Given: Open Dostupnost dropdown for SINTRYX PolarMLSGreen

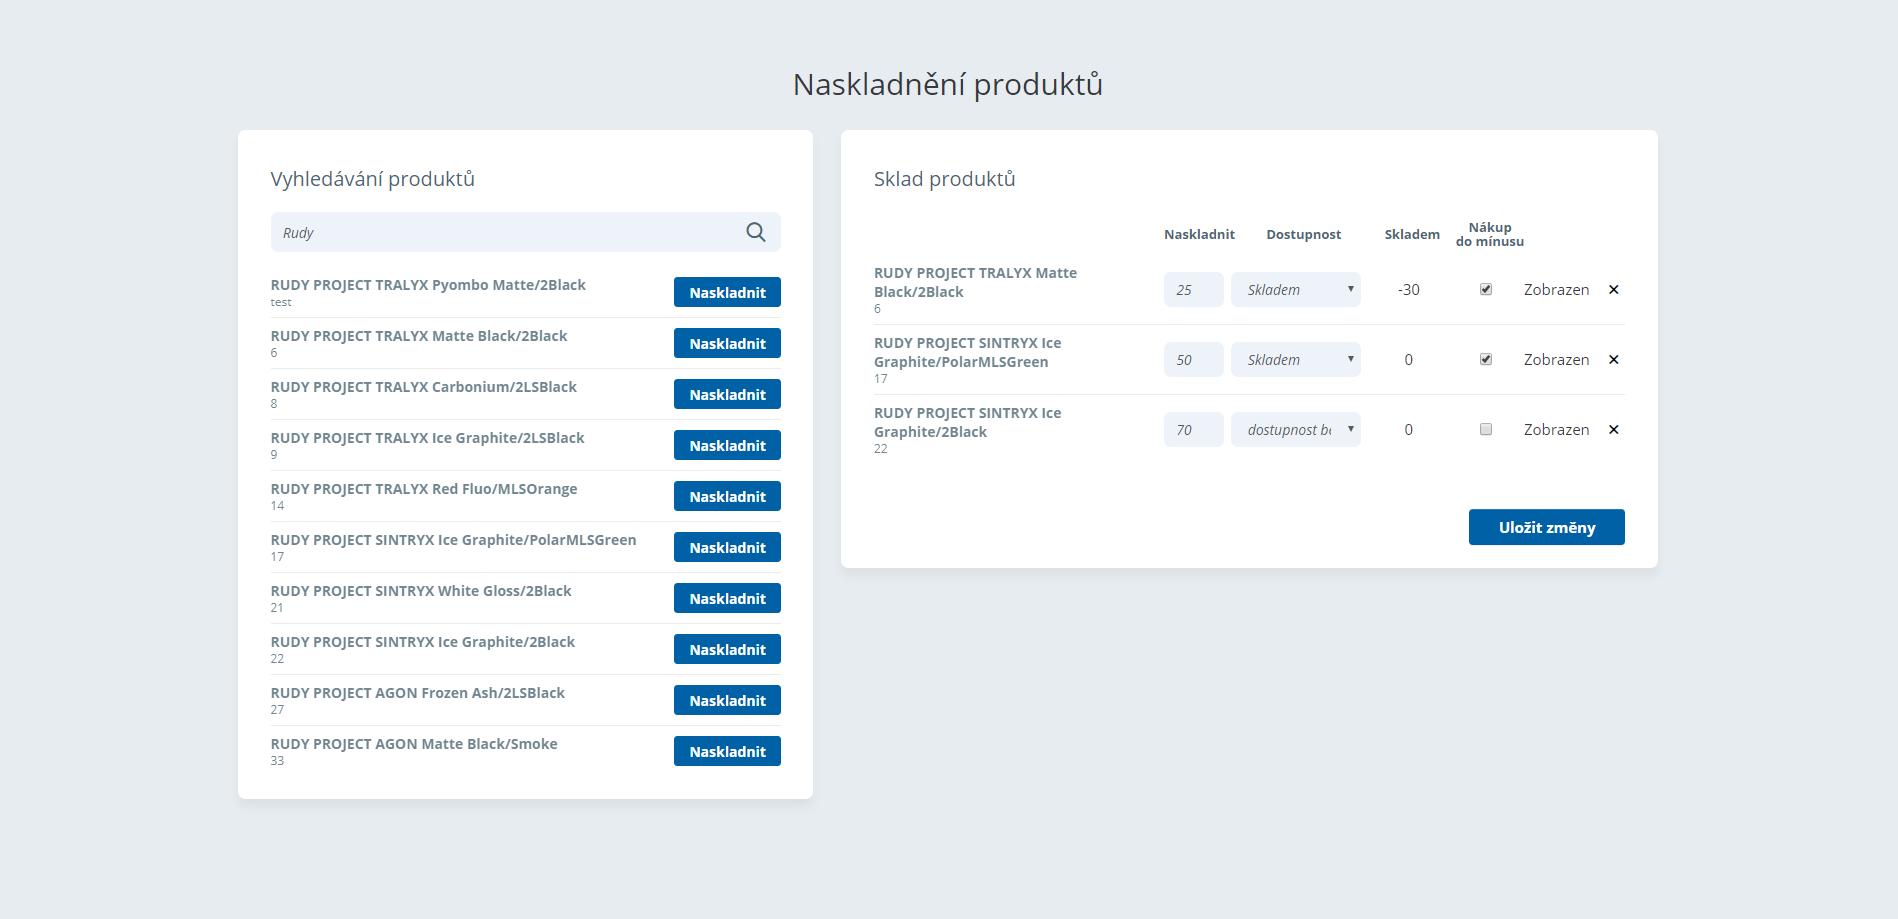Looking at the screenshot, I should coord(1295,360).
